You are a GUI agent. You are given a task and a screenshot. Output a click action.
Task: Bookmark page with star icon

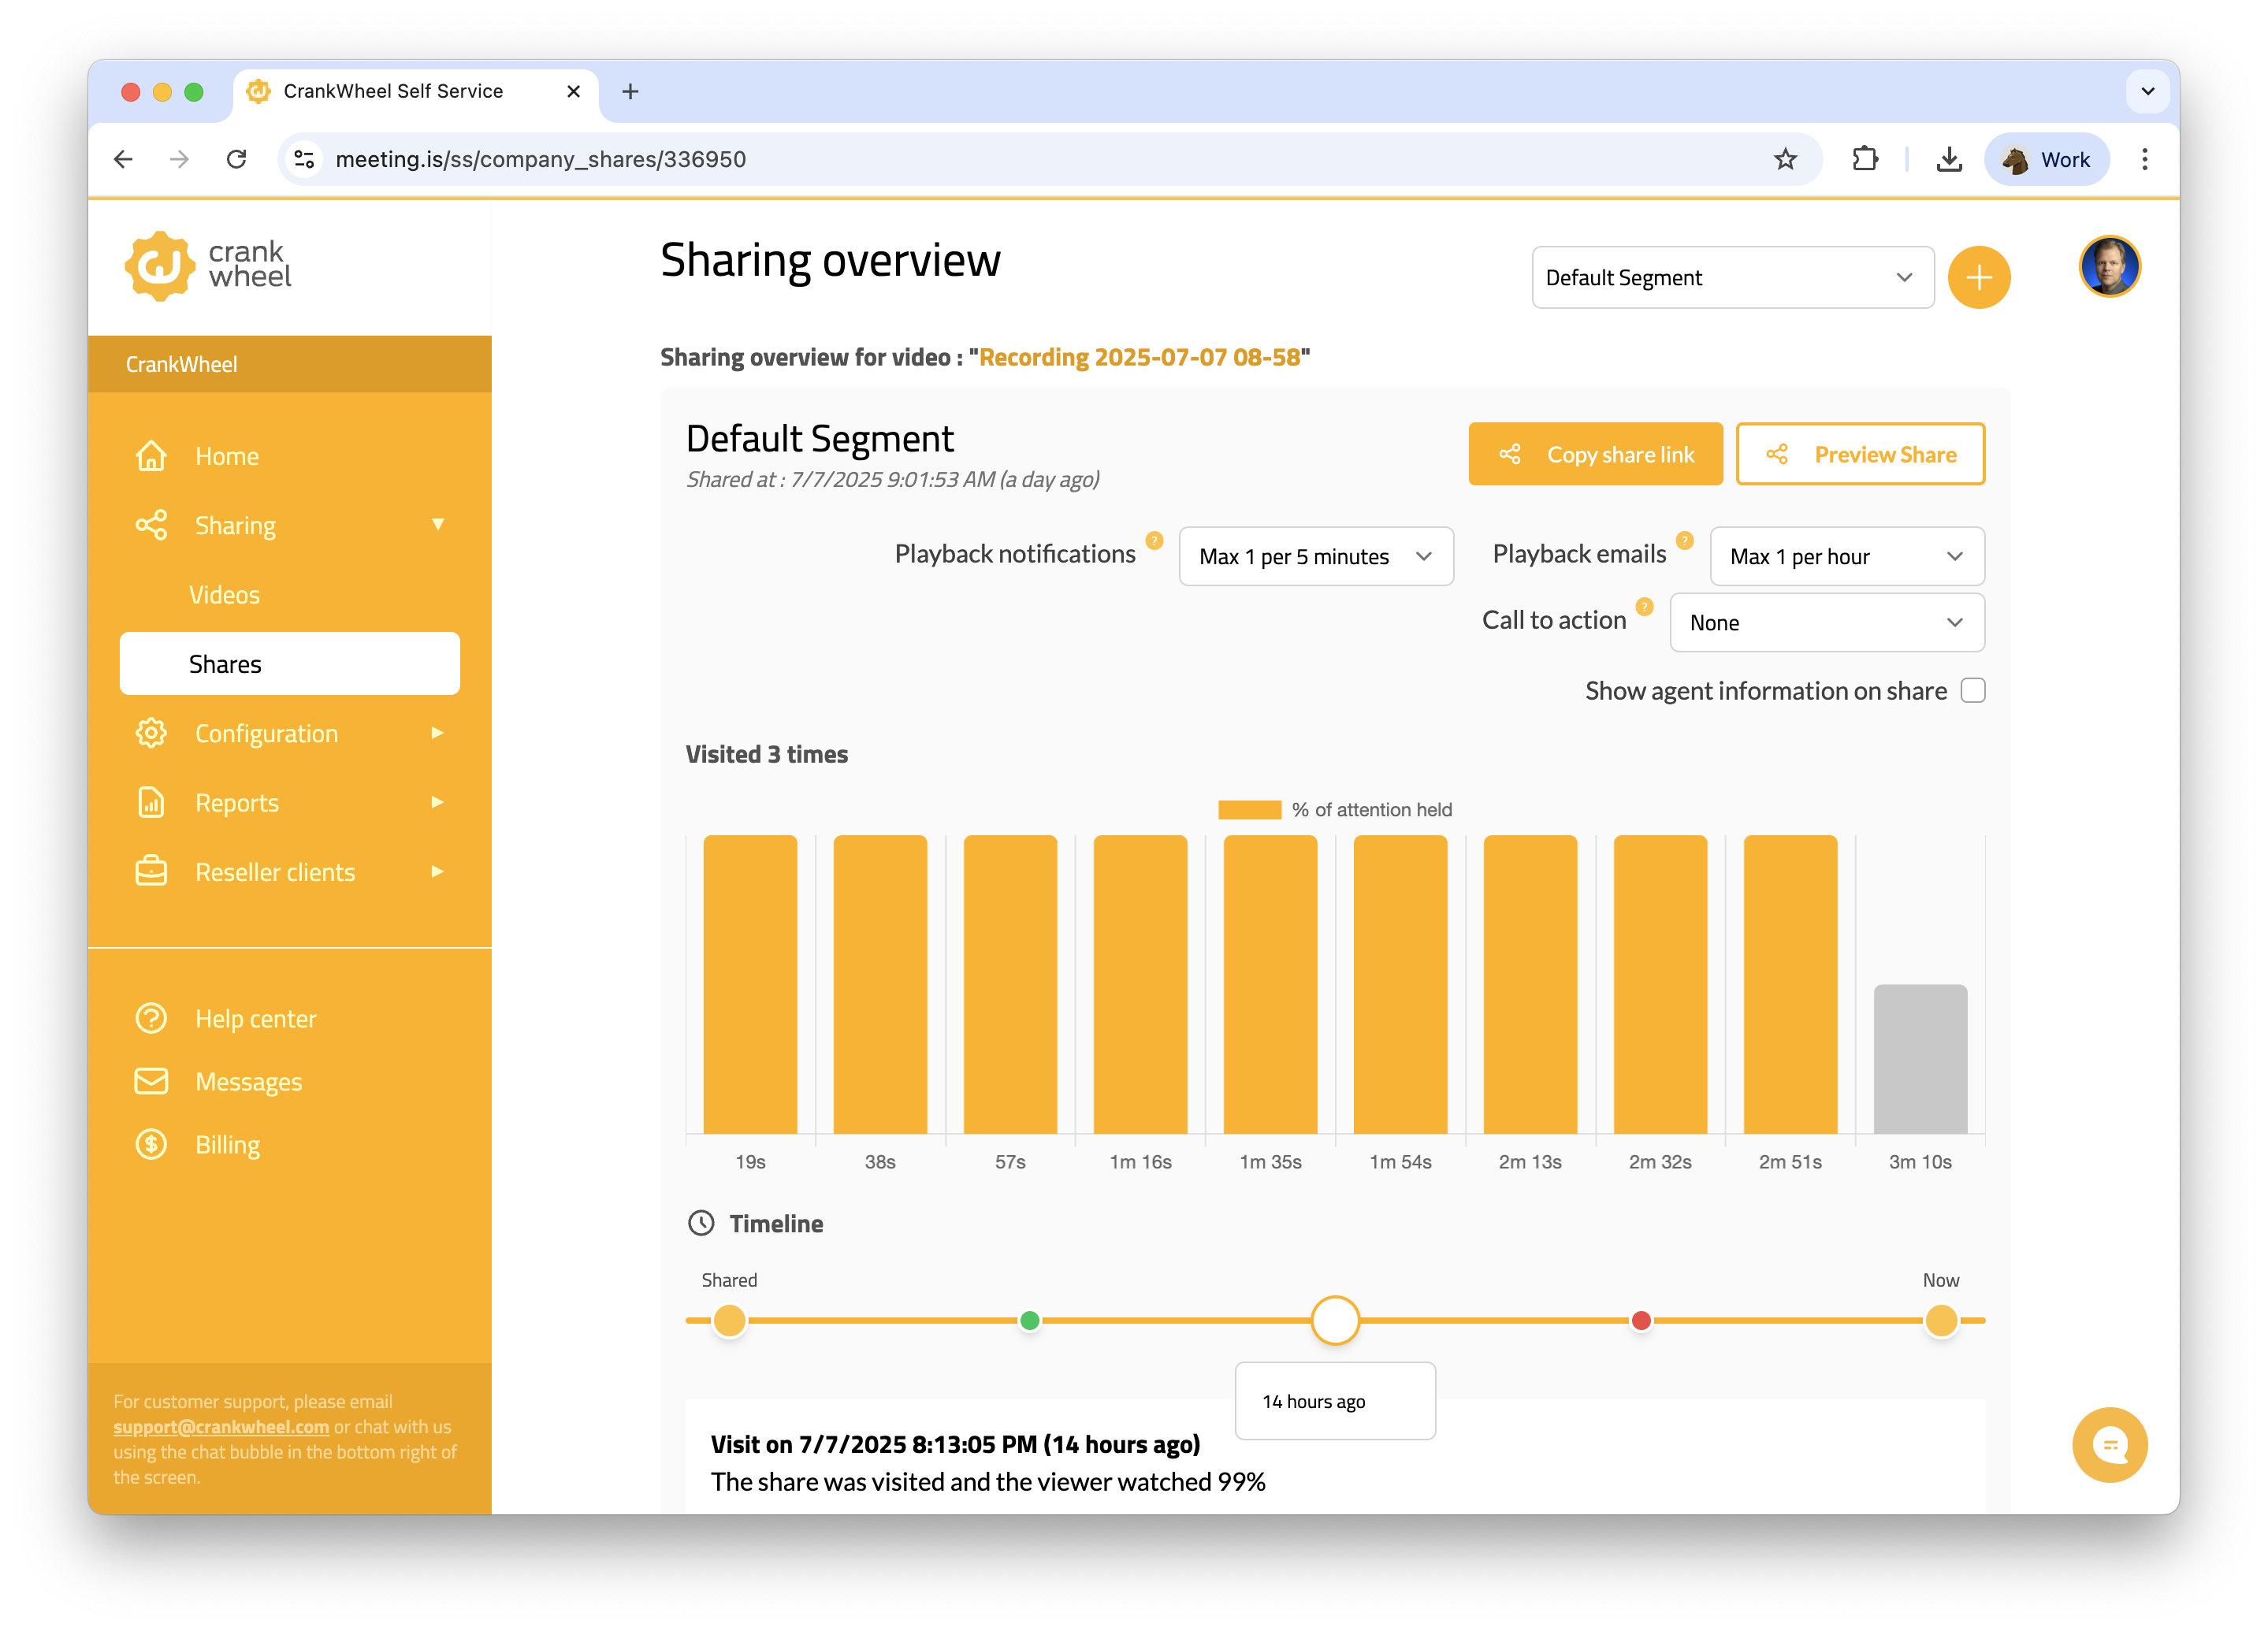[1785, 159]
